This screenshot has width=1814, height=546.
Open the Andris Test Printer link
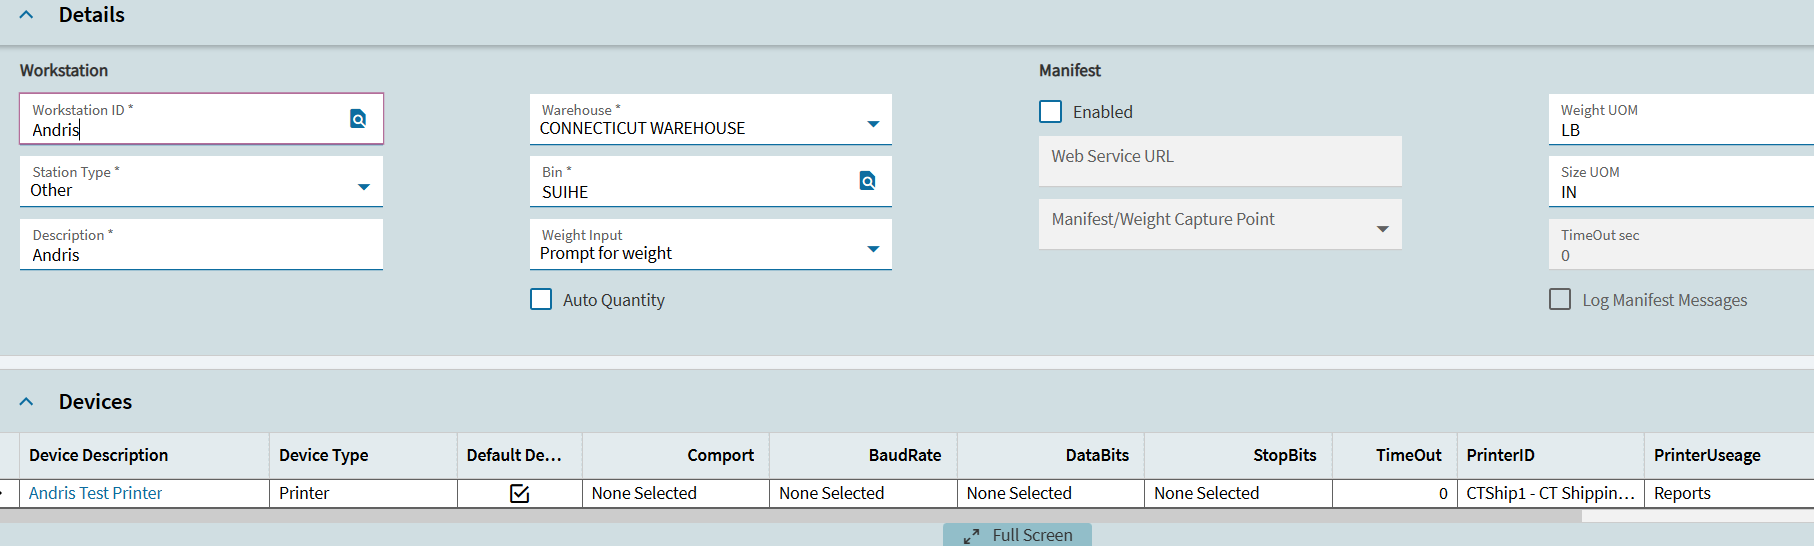[x=95, y=493]
